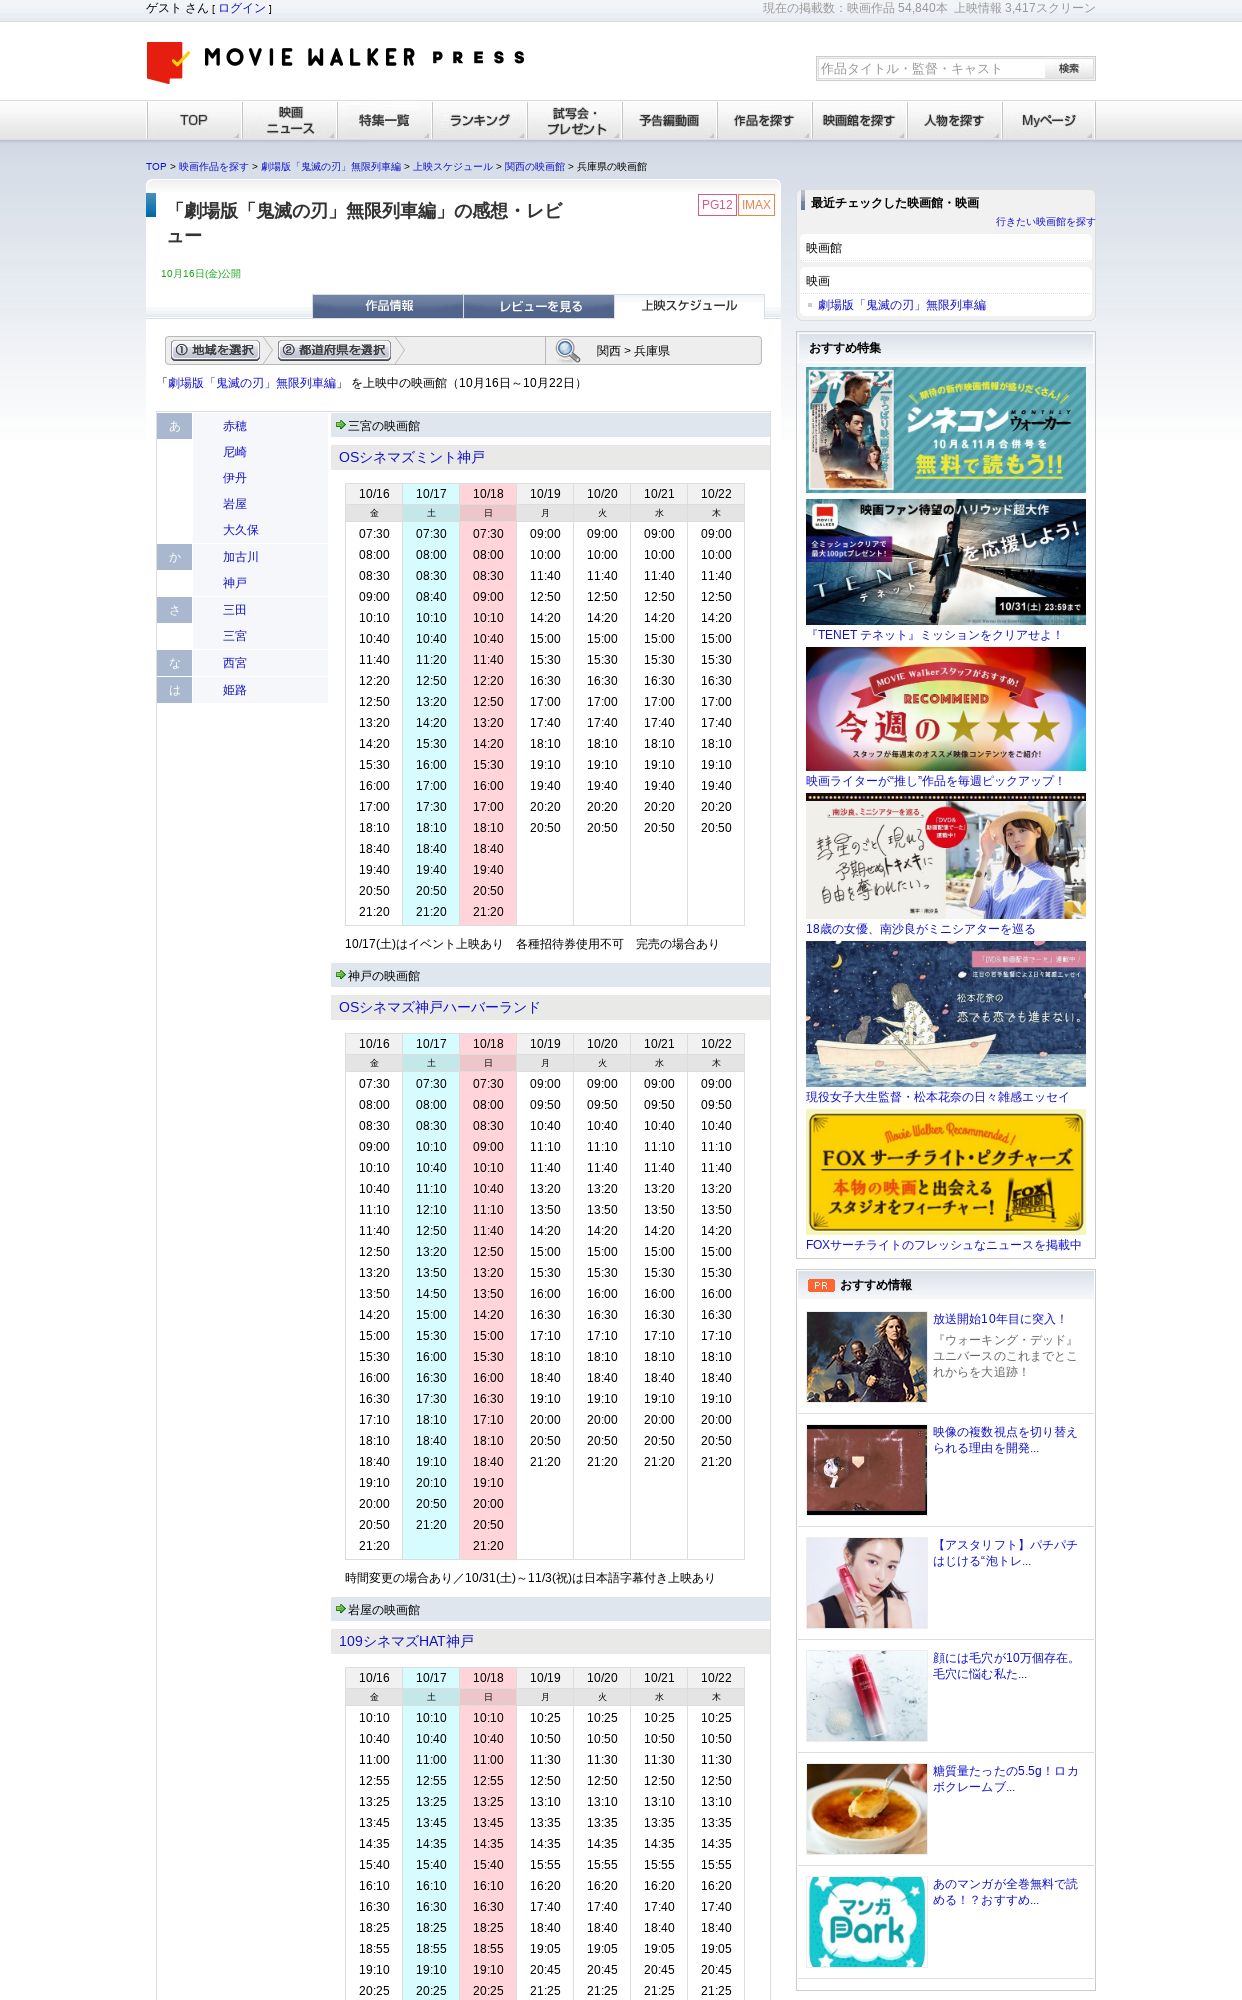Click the green arrow next to 三宮の映画館
Screen dimensions: 1242x2000
click(341, 425)
